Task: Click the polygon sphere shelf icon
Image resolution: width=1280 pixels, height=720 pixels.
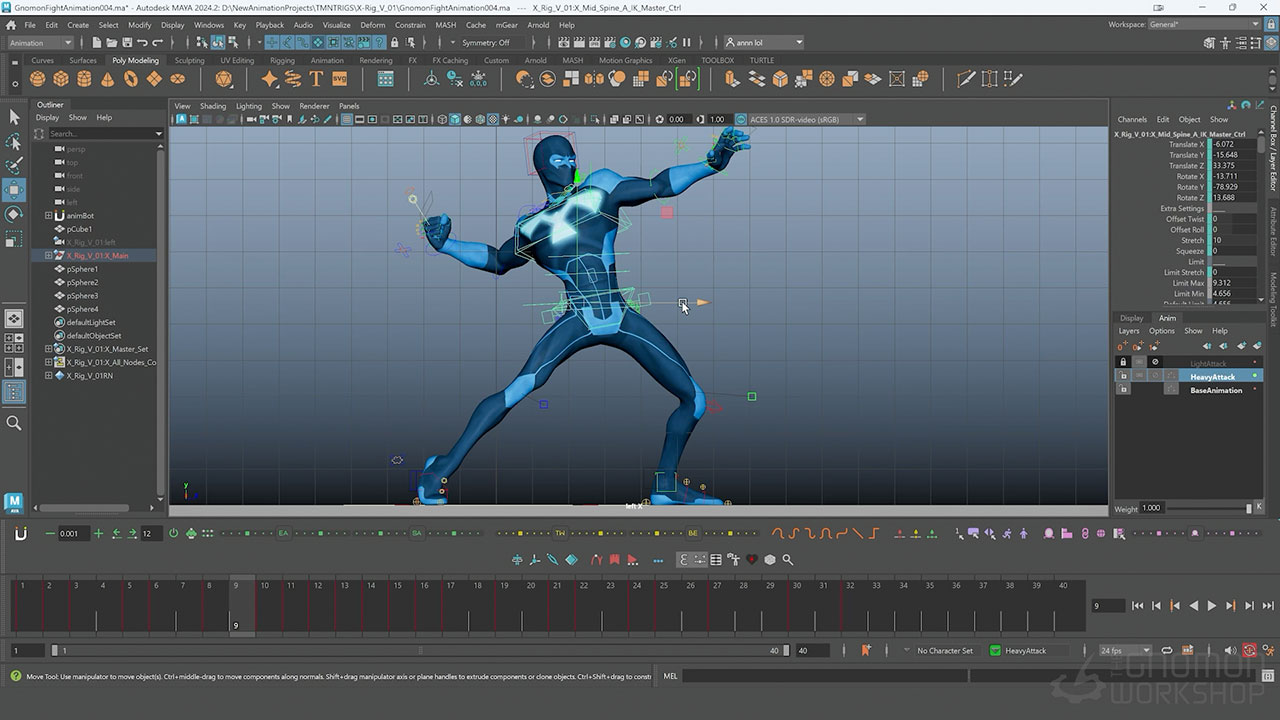Action: click(39, 79)
